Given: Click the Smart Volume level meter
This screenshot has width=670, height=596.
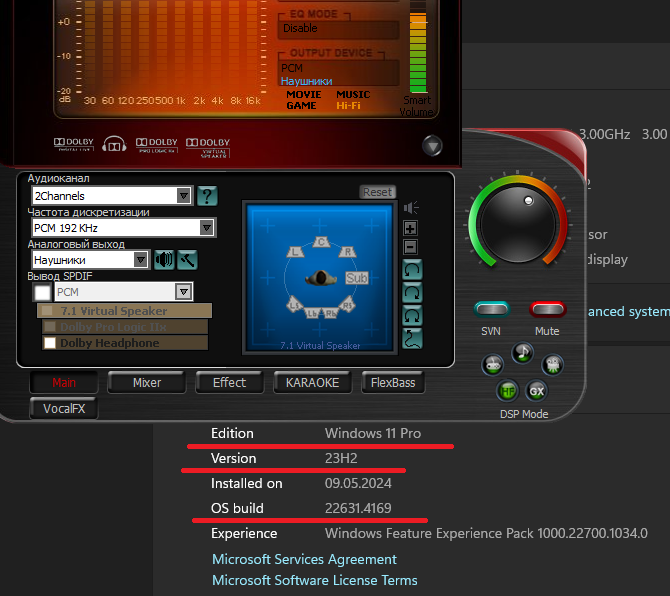Looking at the screenshot, I should 418,47.
